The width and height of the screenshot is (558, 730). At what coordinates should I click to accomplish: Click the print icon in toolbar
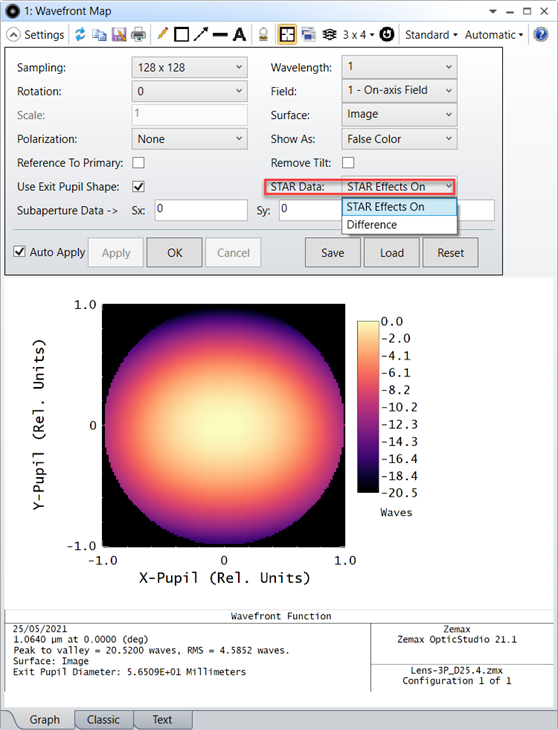coord(138,34)
